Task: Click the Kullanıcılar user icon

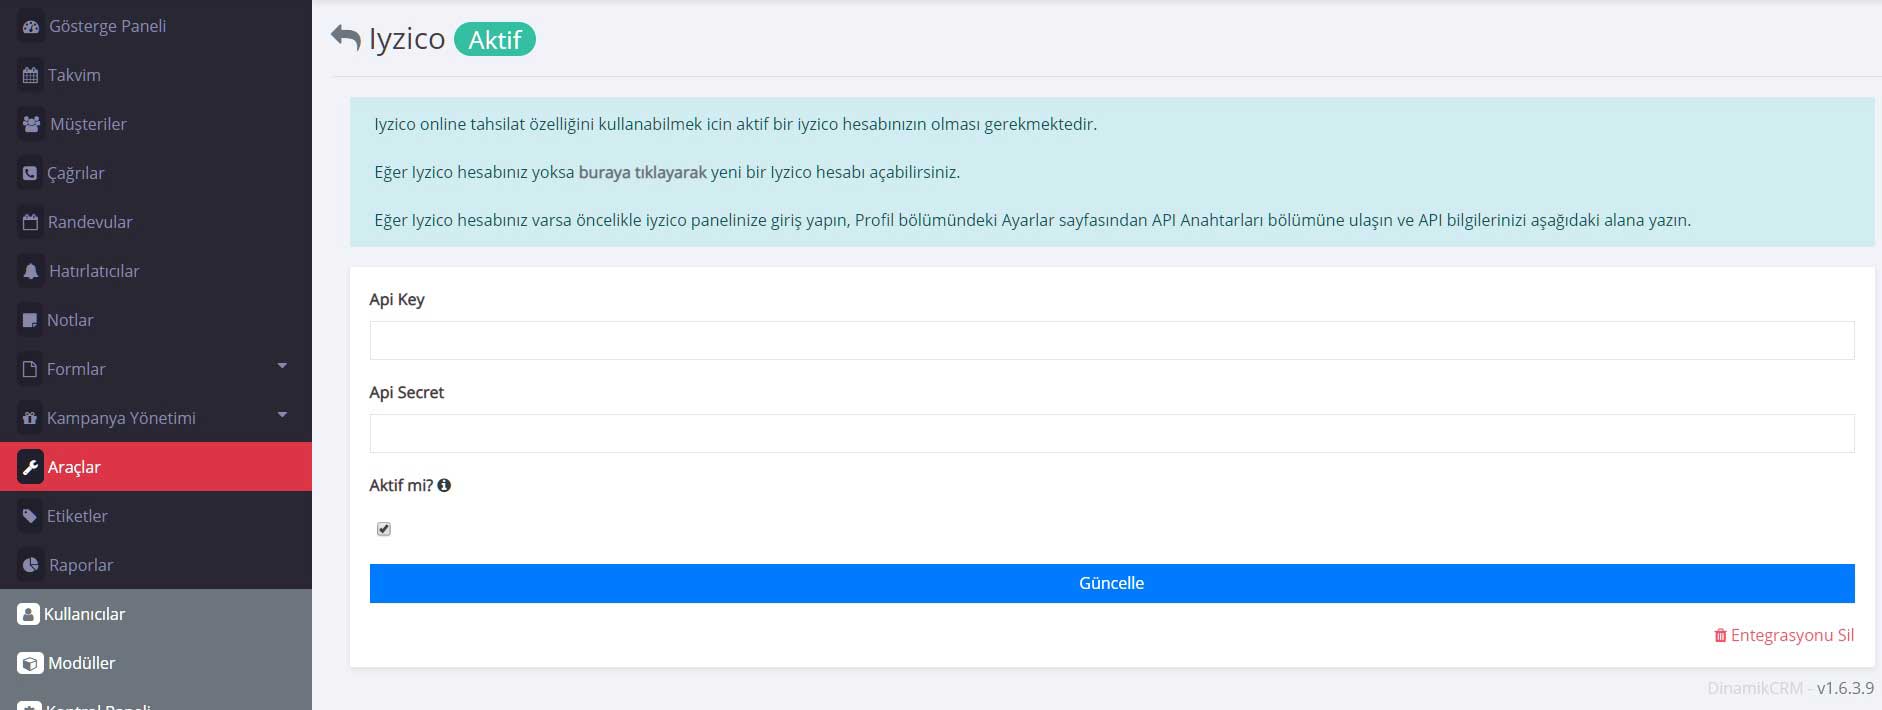Action: pyautogui.click(x=29, y=614)
